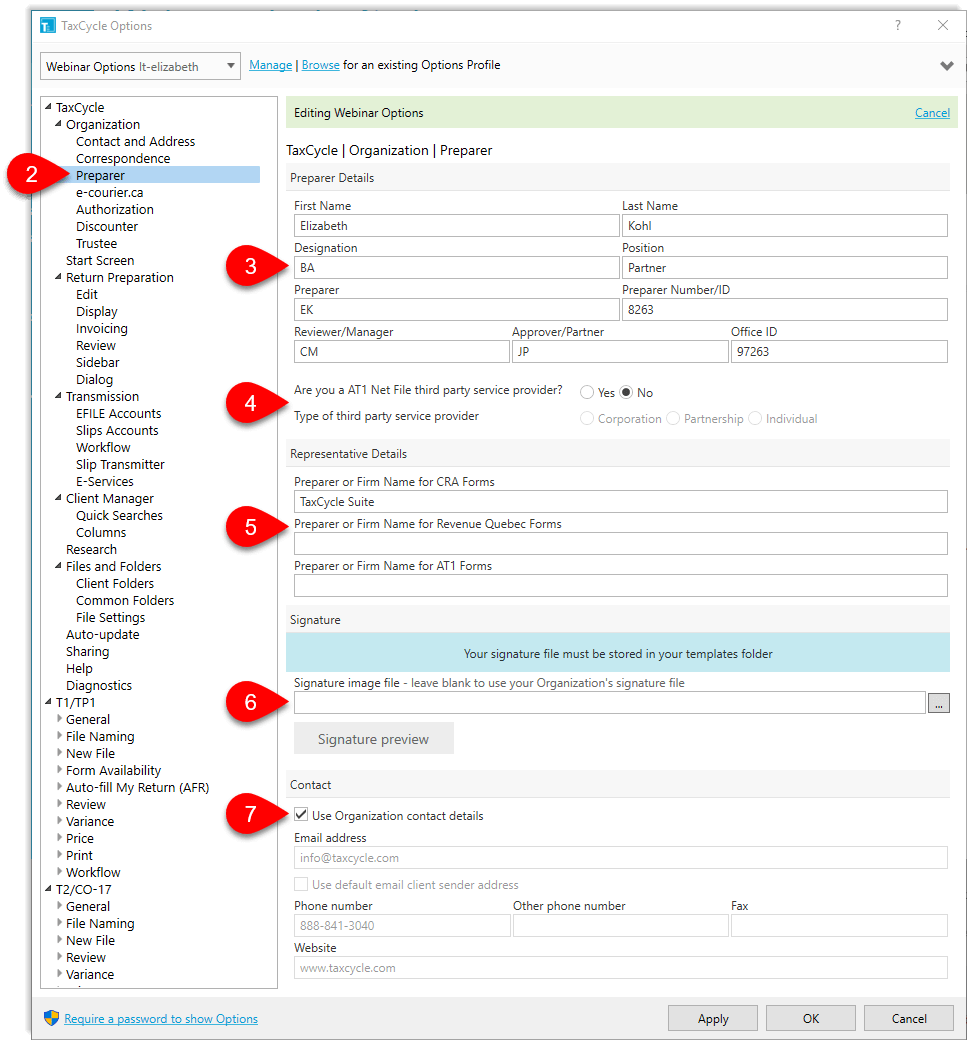Close the TaxCycle Options window
Image resolution: width=967 pixels, height=1040 pixels.
coord(942,25)
